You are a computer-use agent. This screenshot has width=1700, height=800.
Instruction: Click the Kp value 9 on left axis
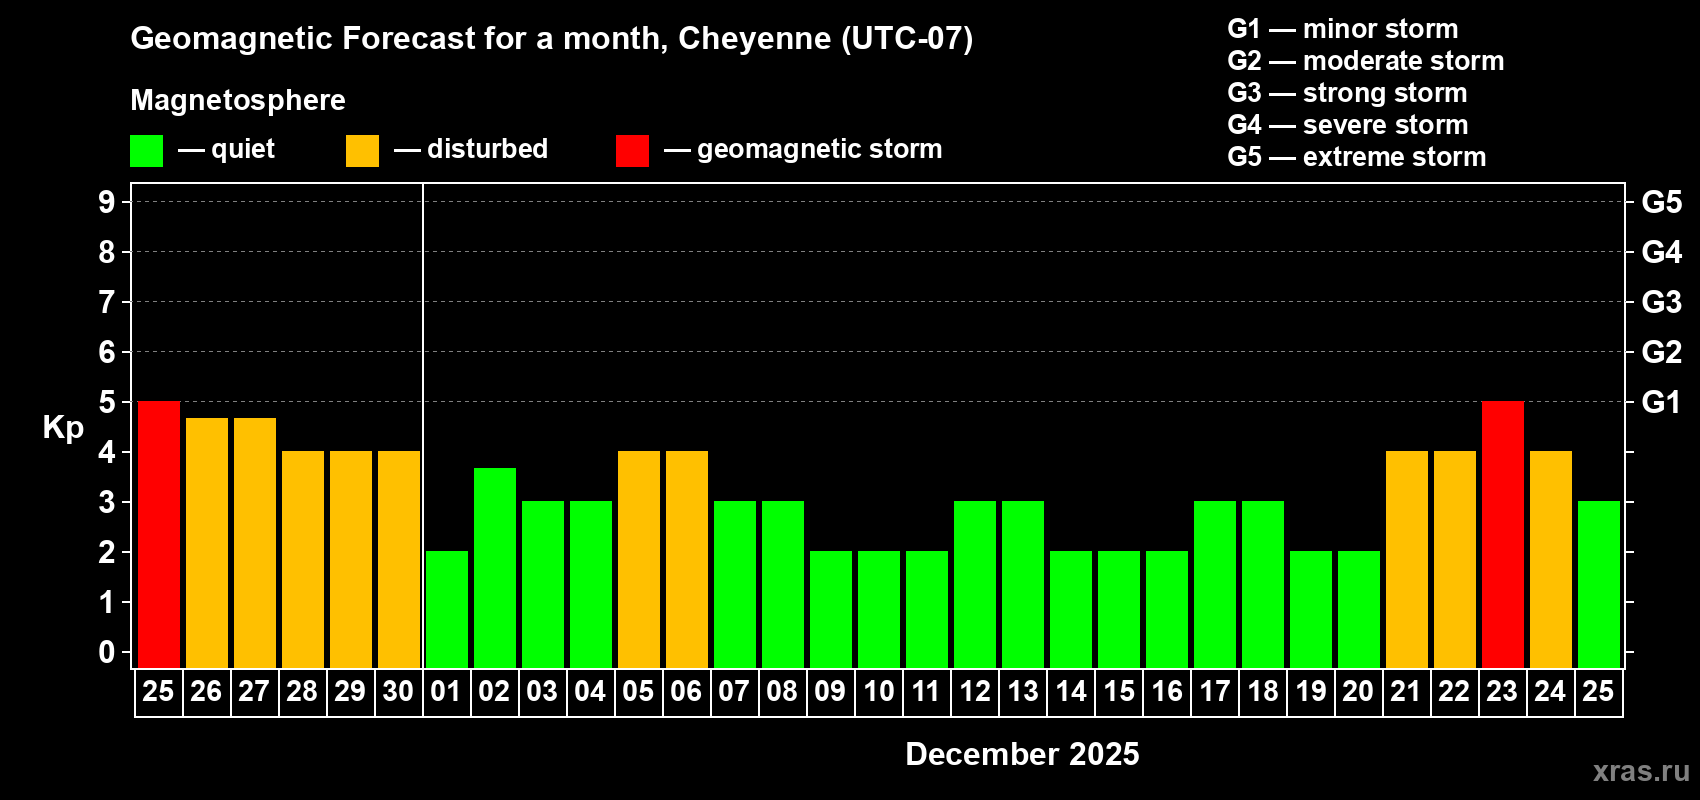pos(106,202)
